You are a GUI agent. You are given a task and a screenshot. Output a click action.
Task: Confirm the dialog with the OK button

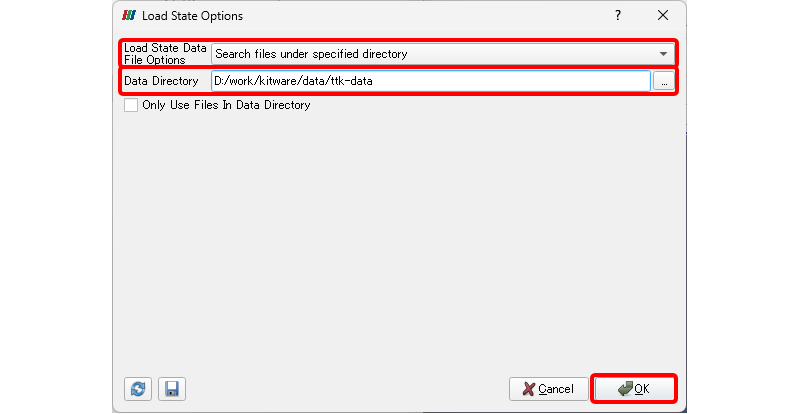click(x=635, y=388)
